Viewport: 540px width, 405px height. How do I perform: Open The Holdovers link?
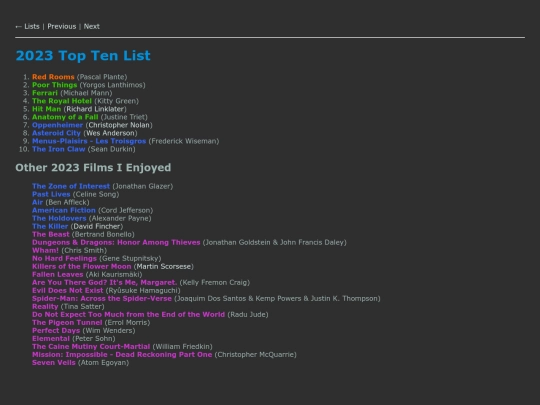coord(59,218)
